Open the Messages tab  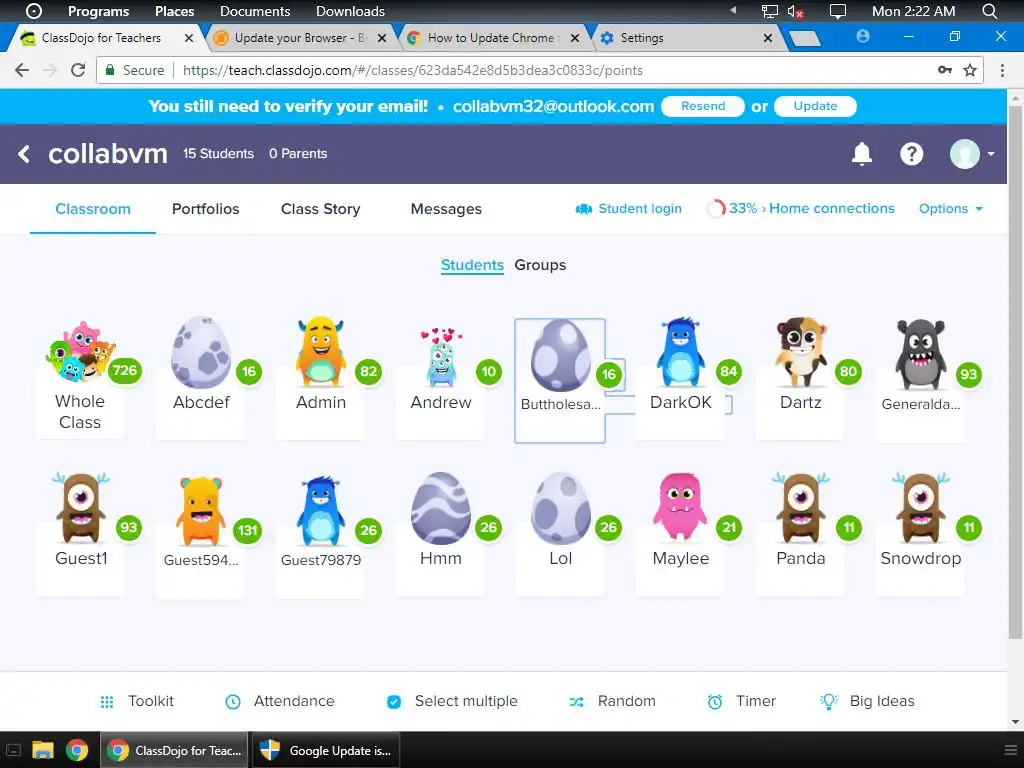[446, 209]
